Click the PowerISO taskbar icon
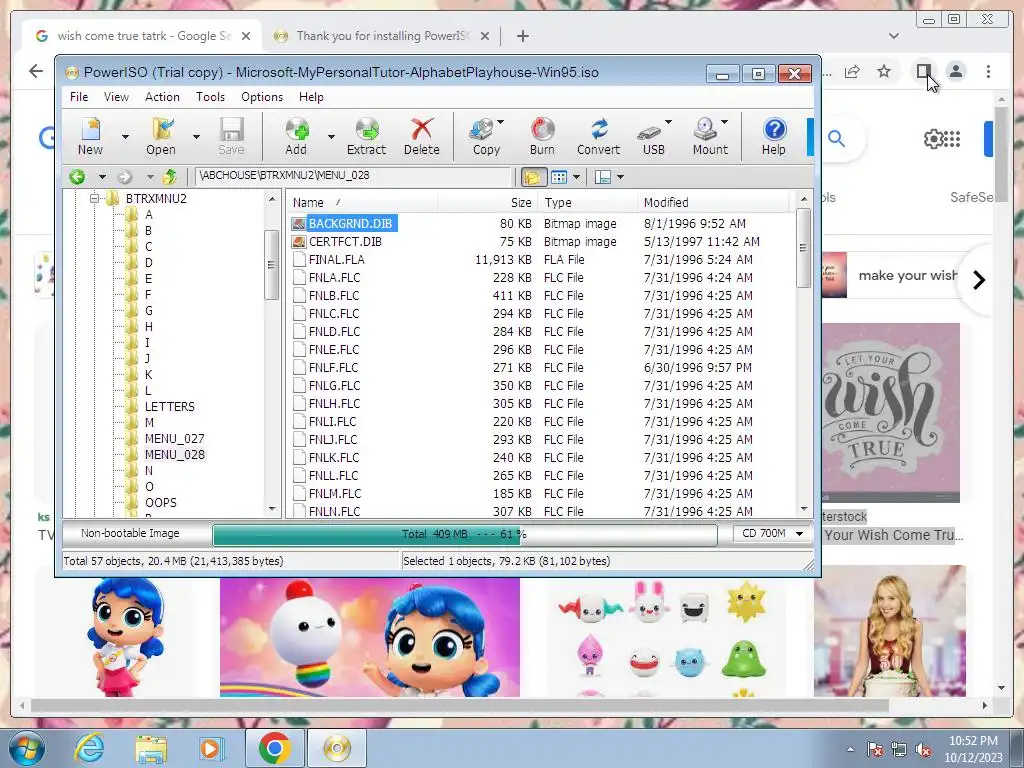This screenshot has width=1024, height=768. [x=337, y=748]
